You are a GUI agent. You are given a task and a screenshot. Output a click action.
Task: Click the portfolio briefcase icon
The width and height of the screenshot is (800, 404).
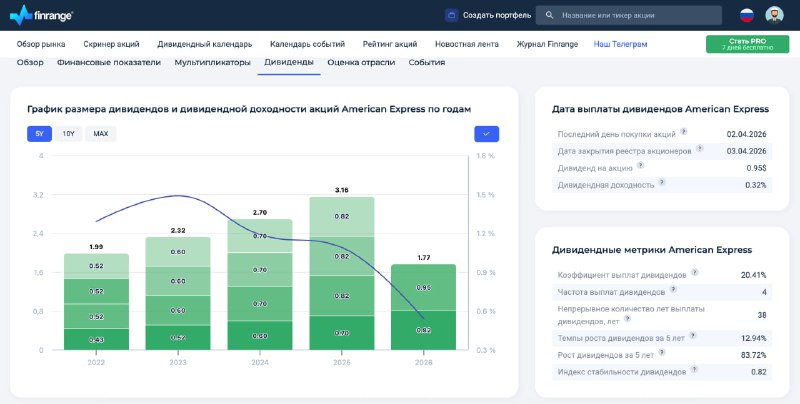click(451, 15)
